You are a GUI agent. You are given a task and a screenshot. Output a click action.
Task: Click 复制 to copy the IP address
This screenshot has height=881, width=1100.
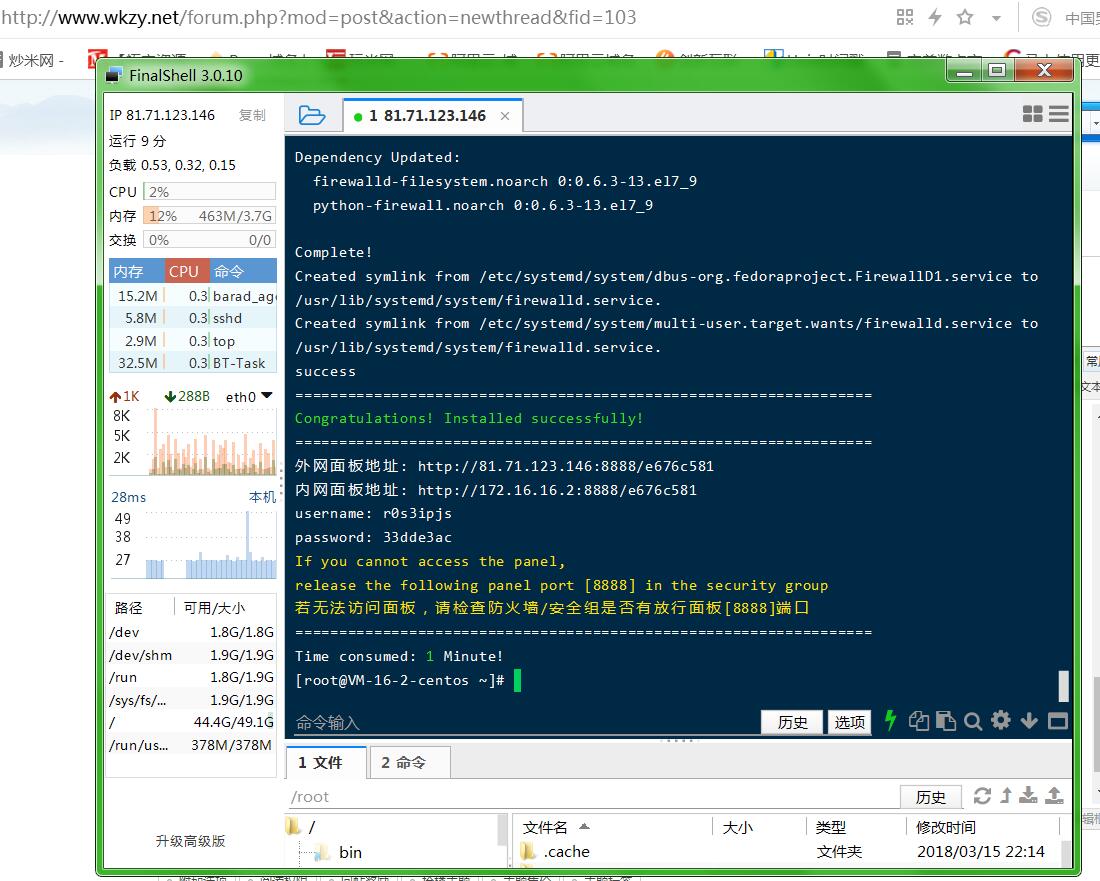point(252,115)
